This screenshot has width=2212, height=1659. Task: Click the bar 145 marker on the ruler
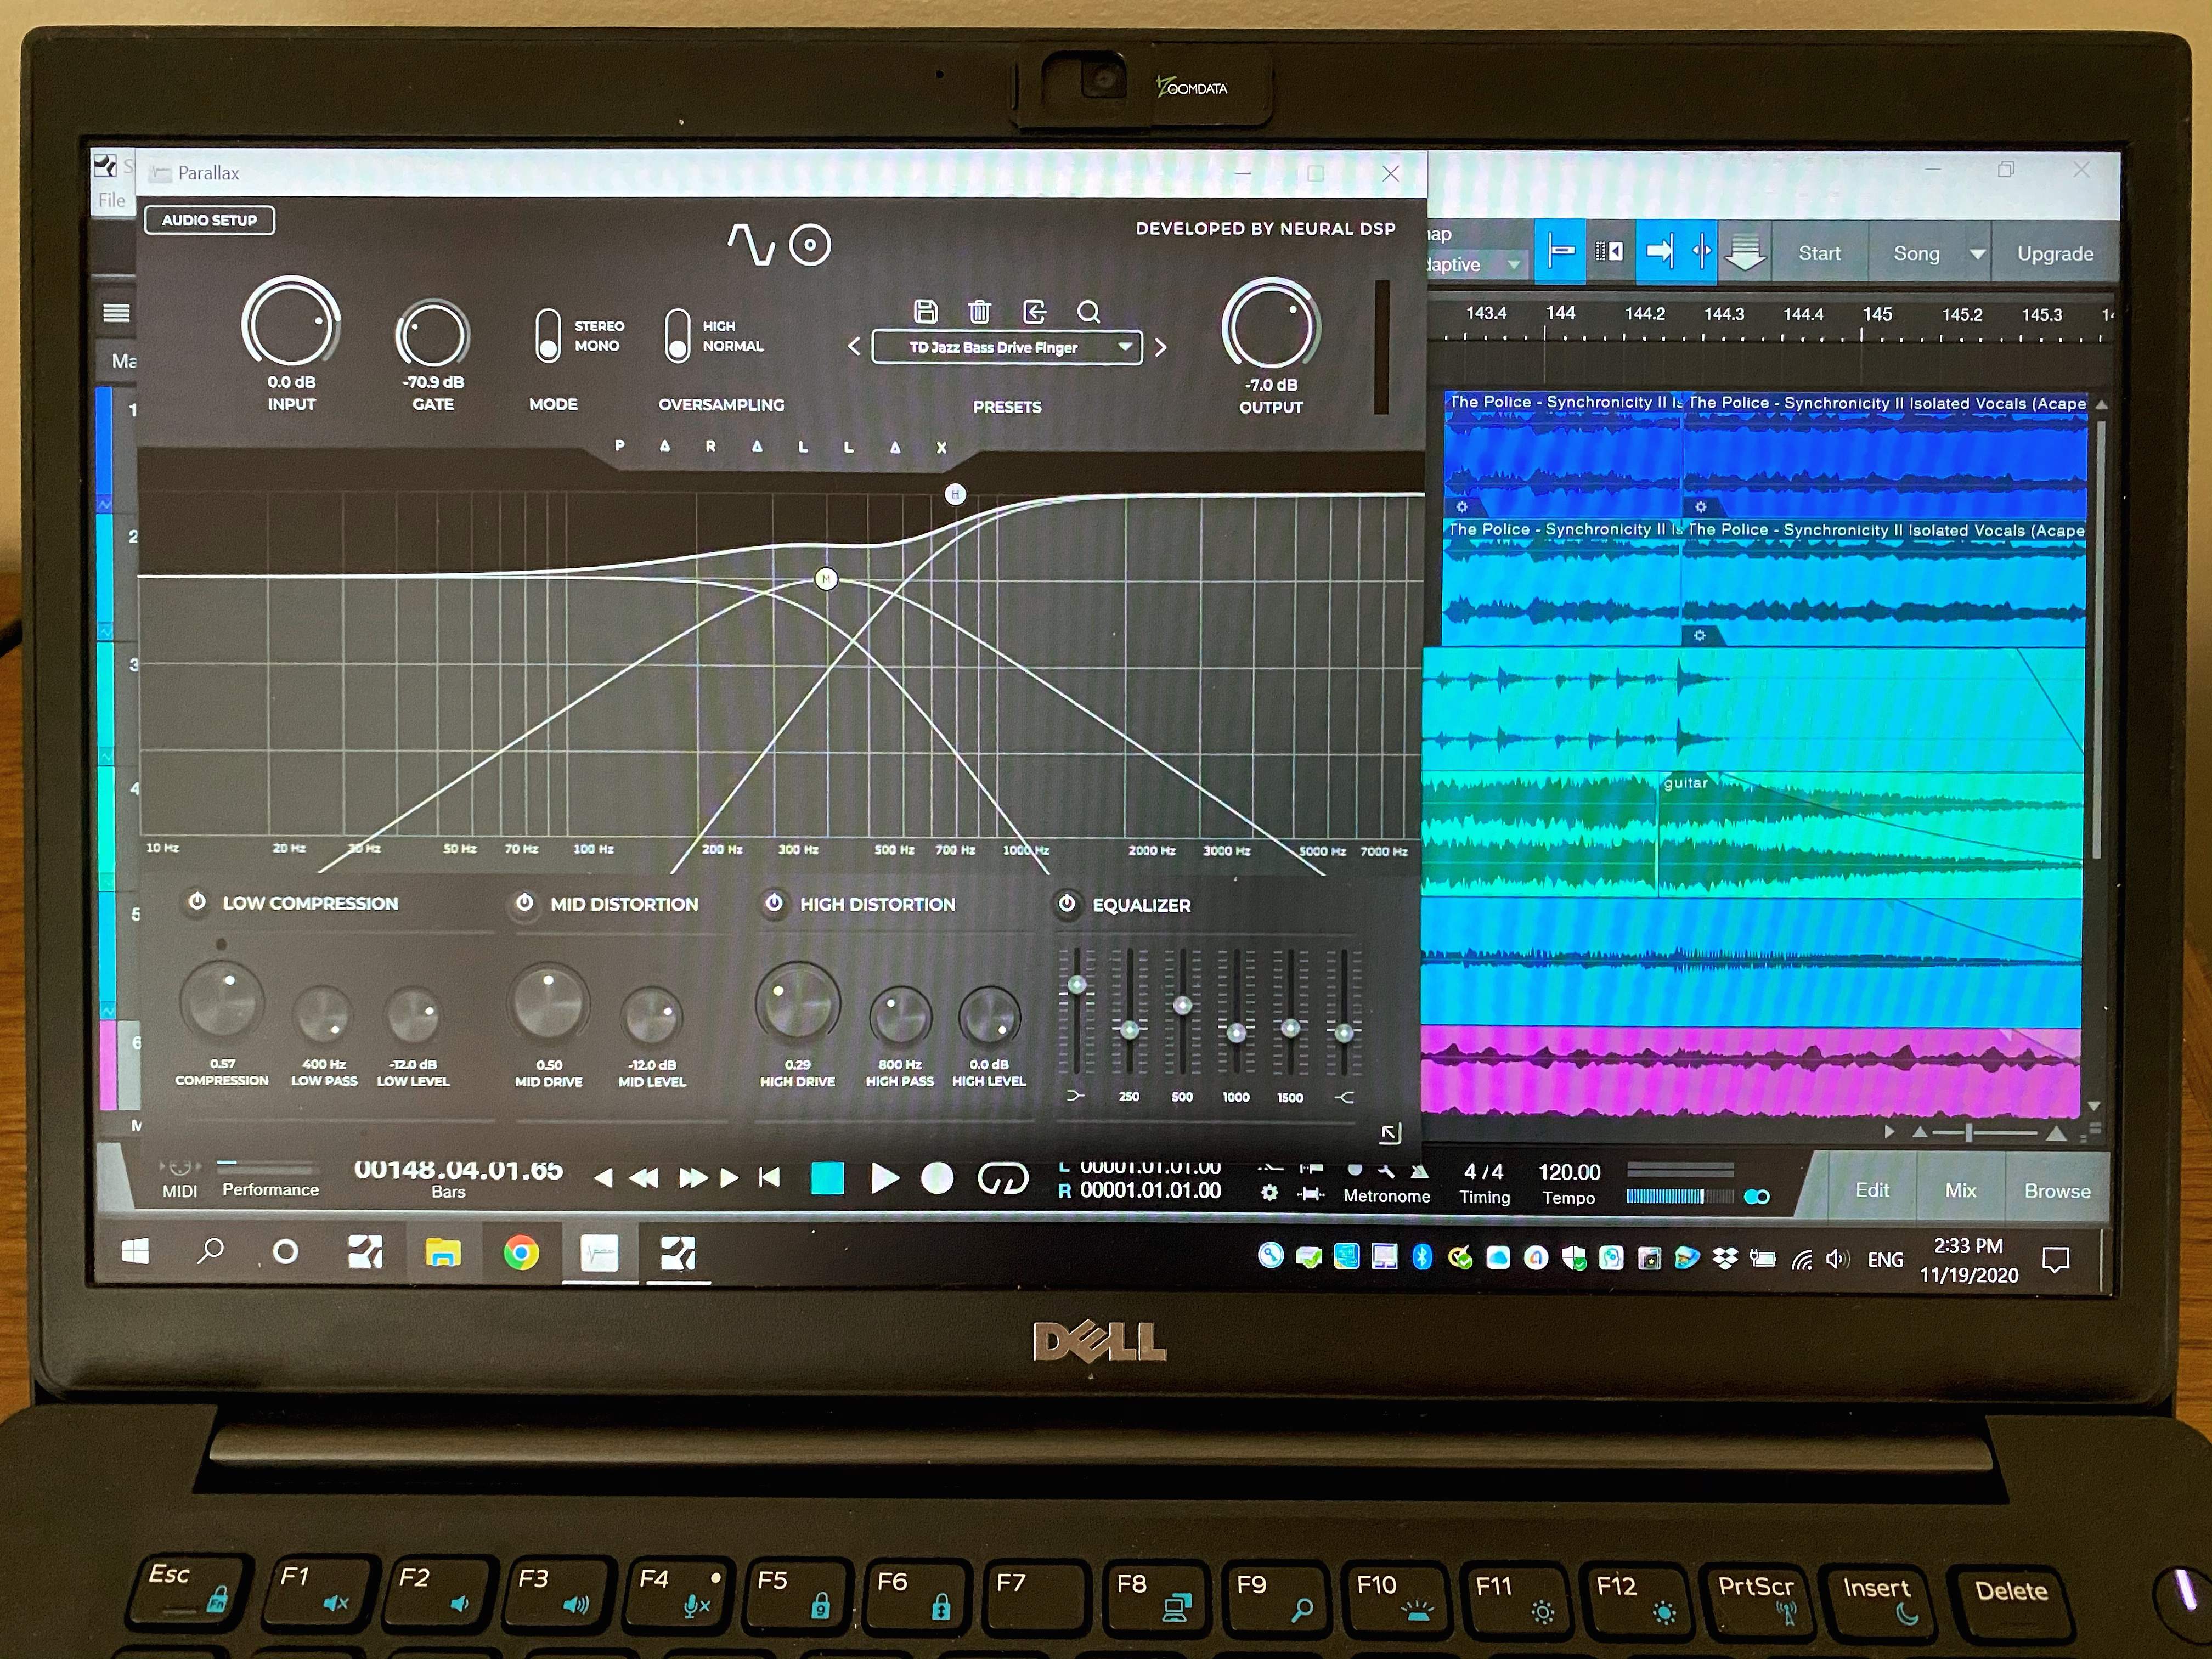point(1877,314)
